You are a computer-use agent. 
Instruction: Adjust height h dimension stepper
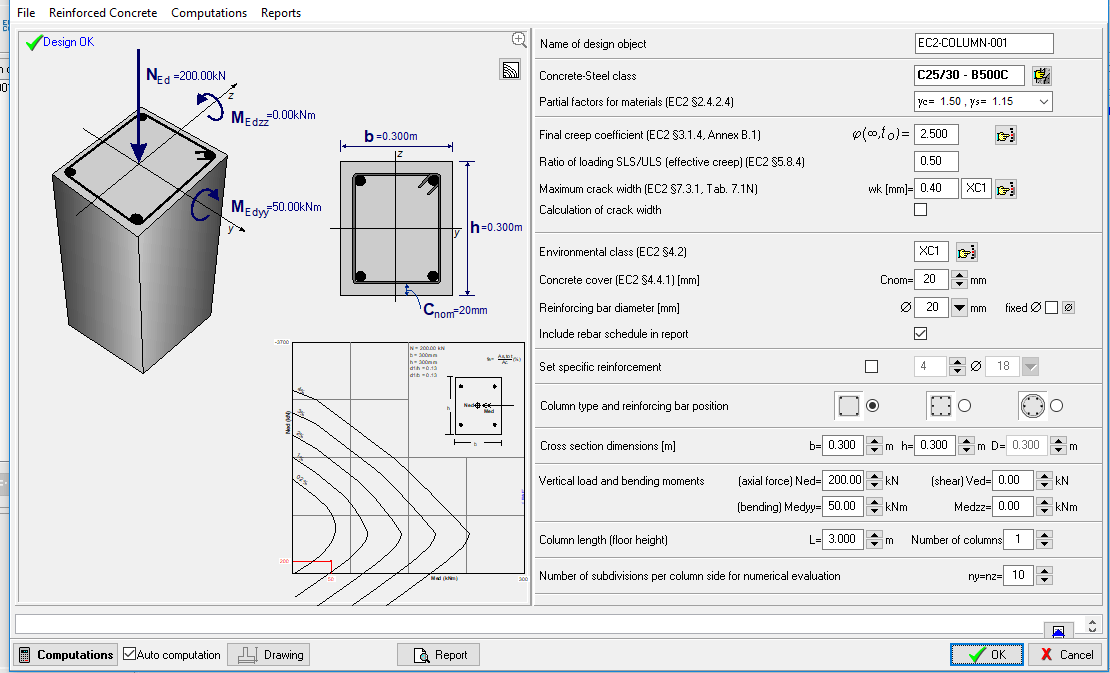click(966, 446)
